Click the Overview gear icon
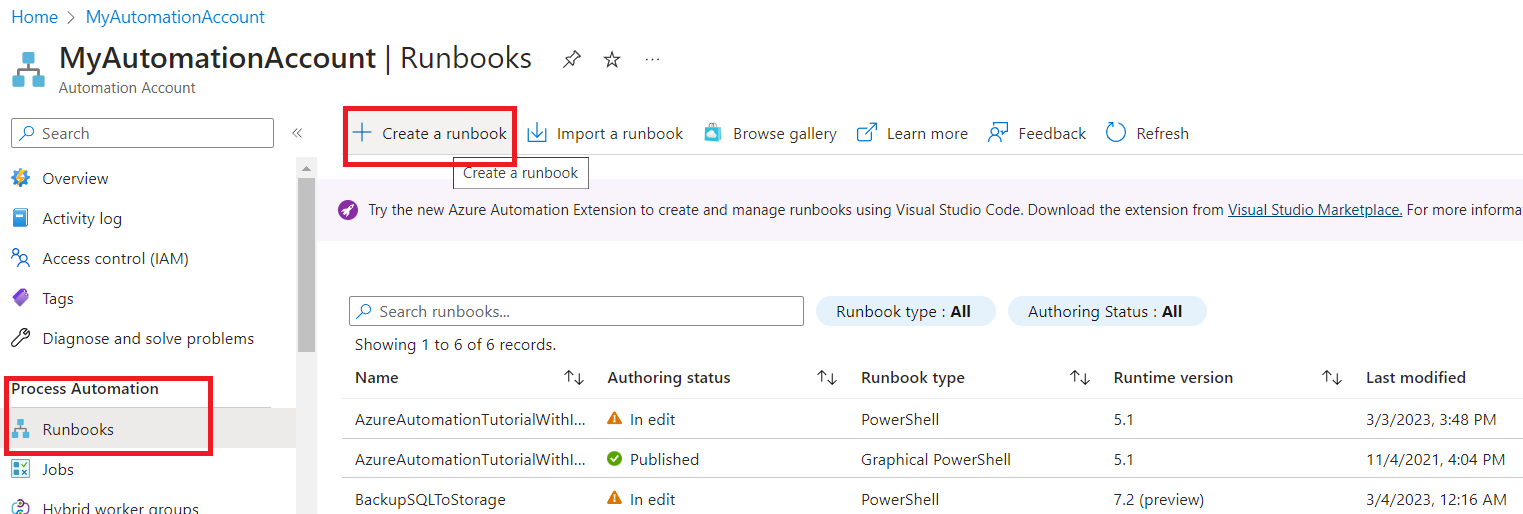Viewport: 1523px width, 514px height. [x=20, y=178]
